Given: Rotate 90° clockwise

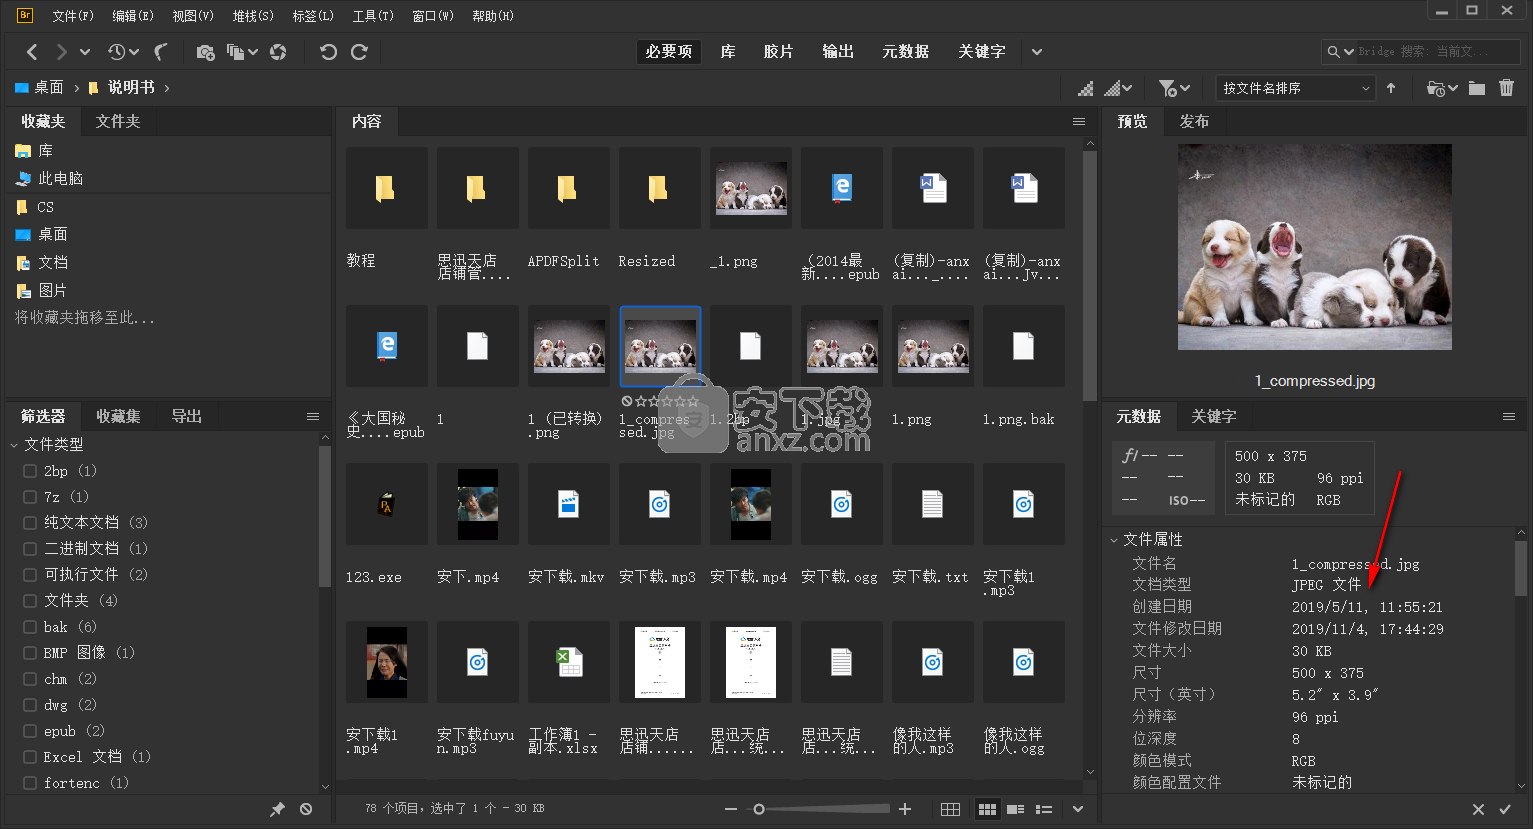Looking at the screenshot, I should 359,52.
